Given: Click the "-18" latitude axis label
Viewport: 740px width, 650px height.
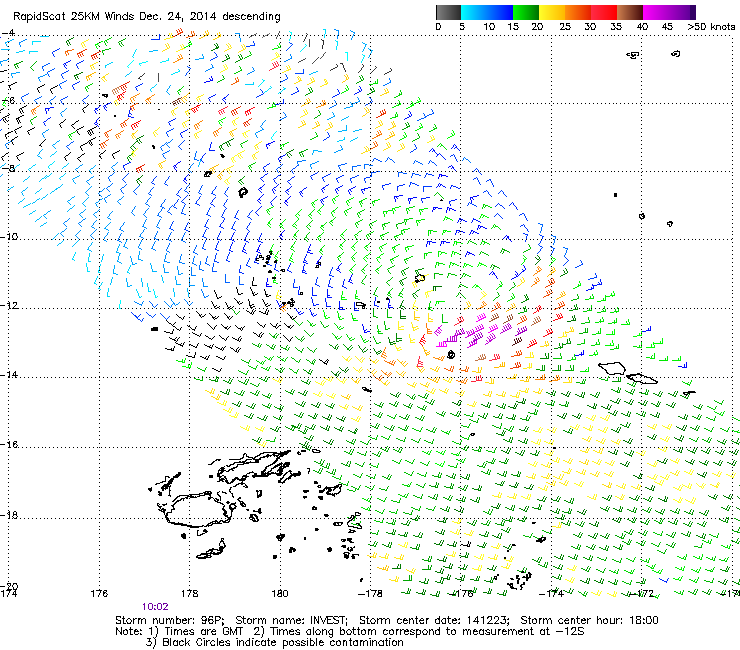Looking at the screenshot, I should tap(9, 515).
